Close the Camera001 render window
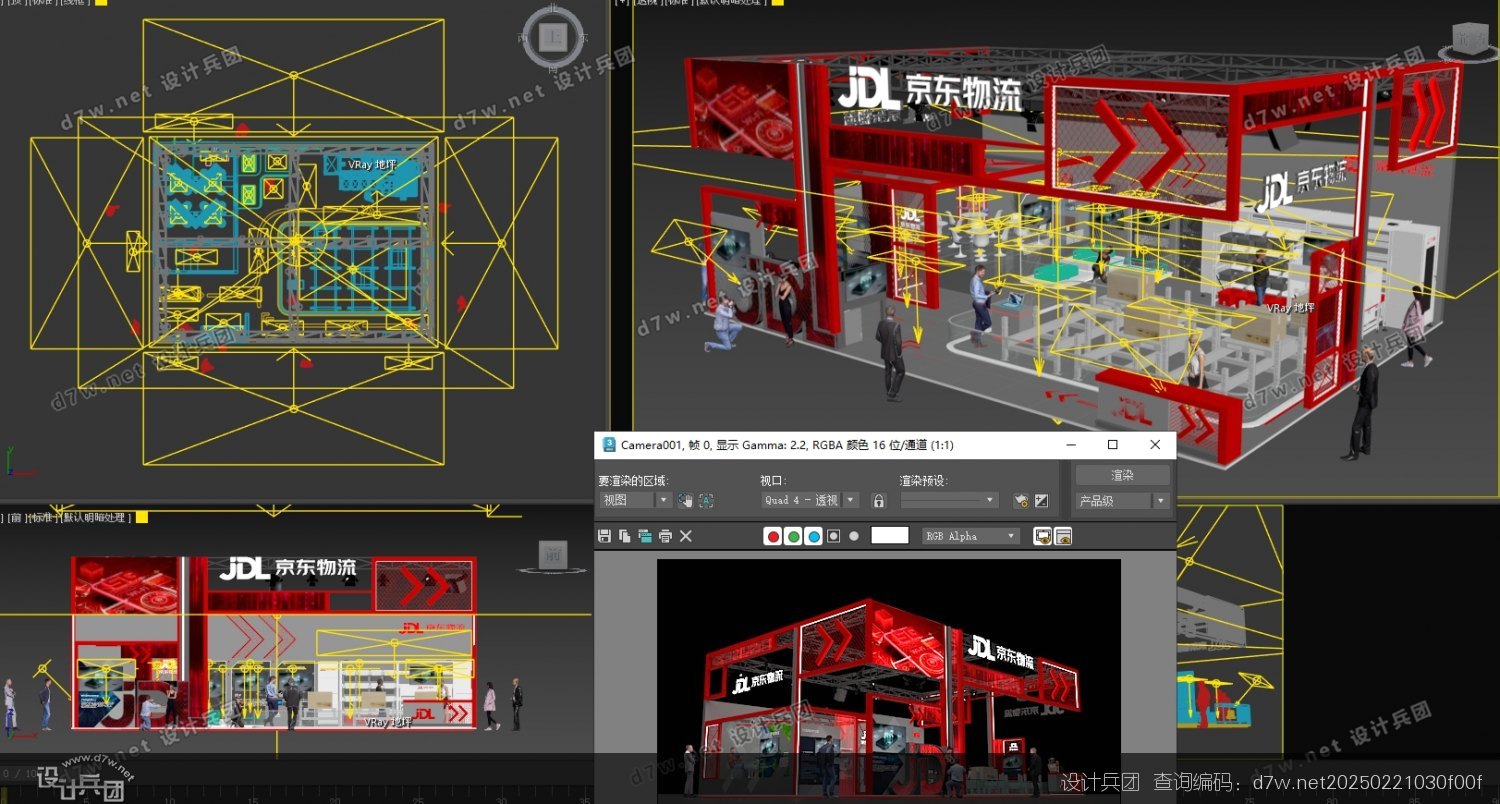The height and width of the screenshot is (804, 1500). (x=1155, y=444)
